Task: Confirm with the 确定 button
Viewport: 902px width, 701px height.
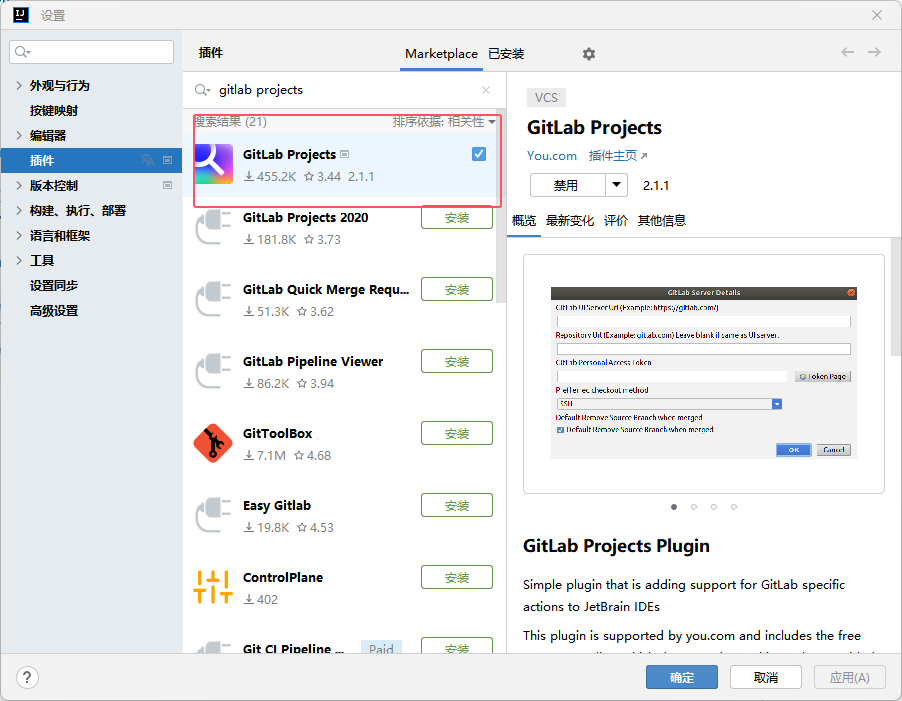Action: pos(682,677)
